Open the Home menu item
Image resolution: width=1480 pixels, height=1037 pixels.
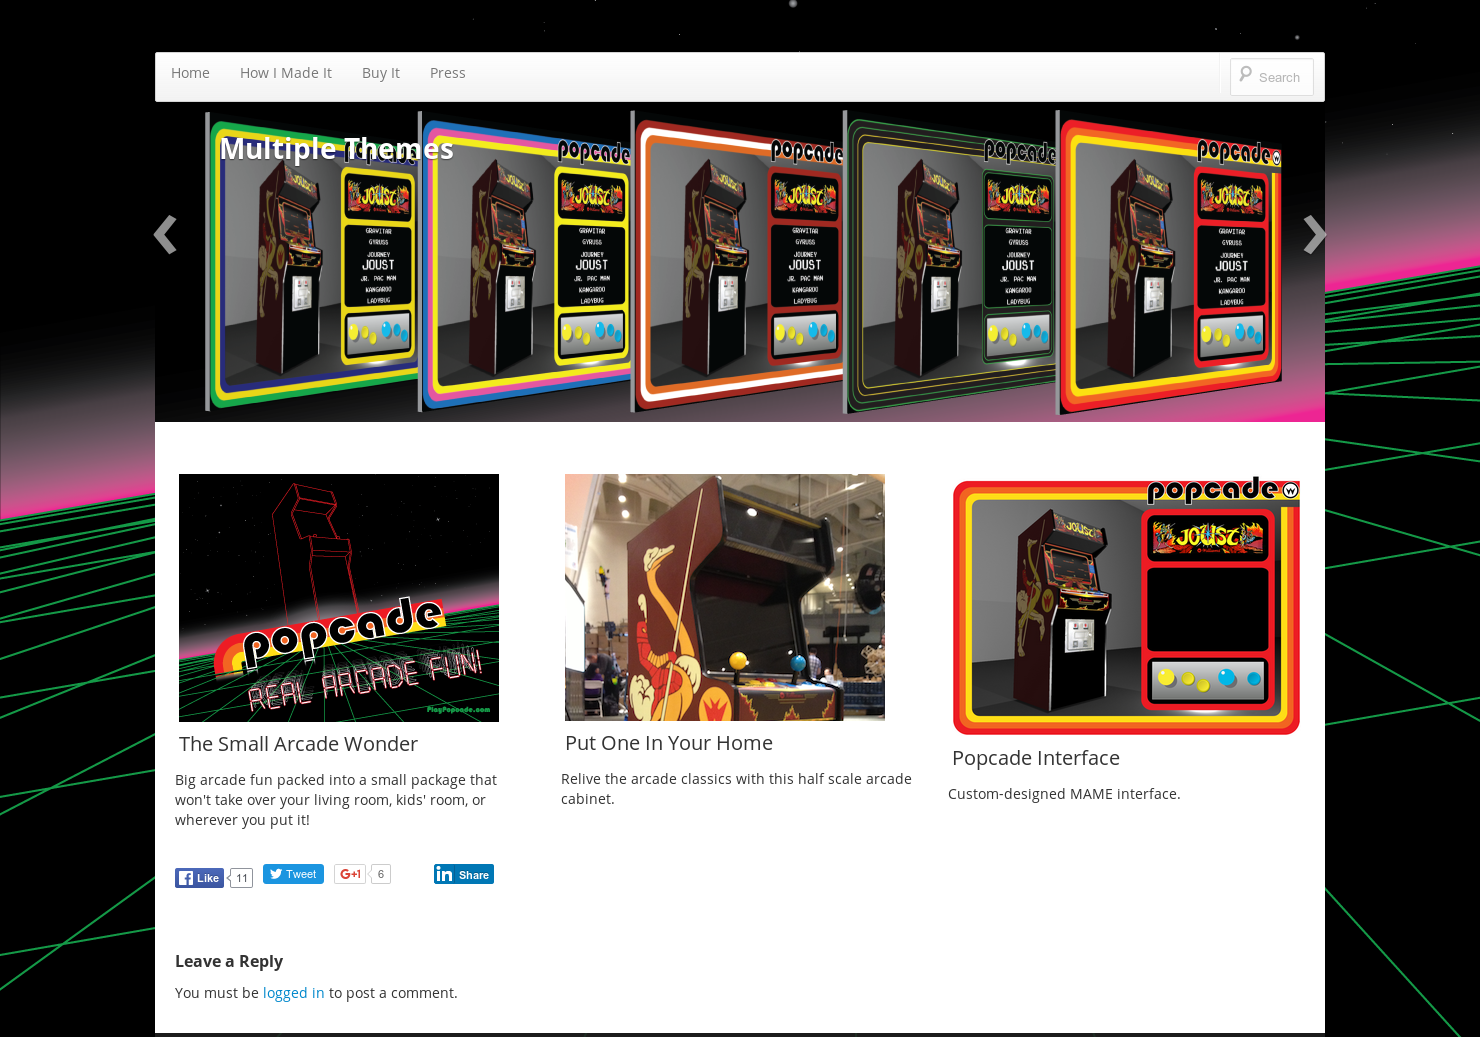(x=190, y=73)
